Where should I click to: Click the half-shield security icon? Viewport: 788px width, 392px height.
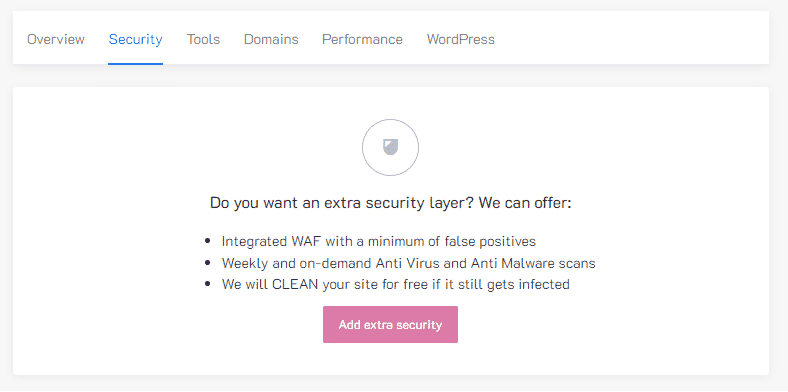390,147
